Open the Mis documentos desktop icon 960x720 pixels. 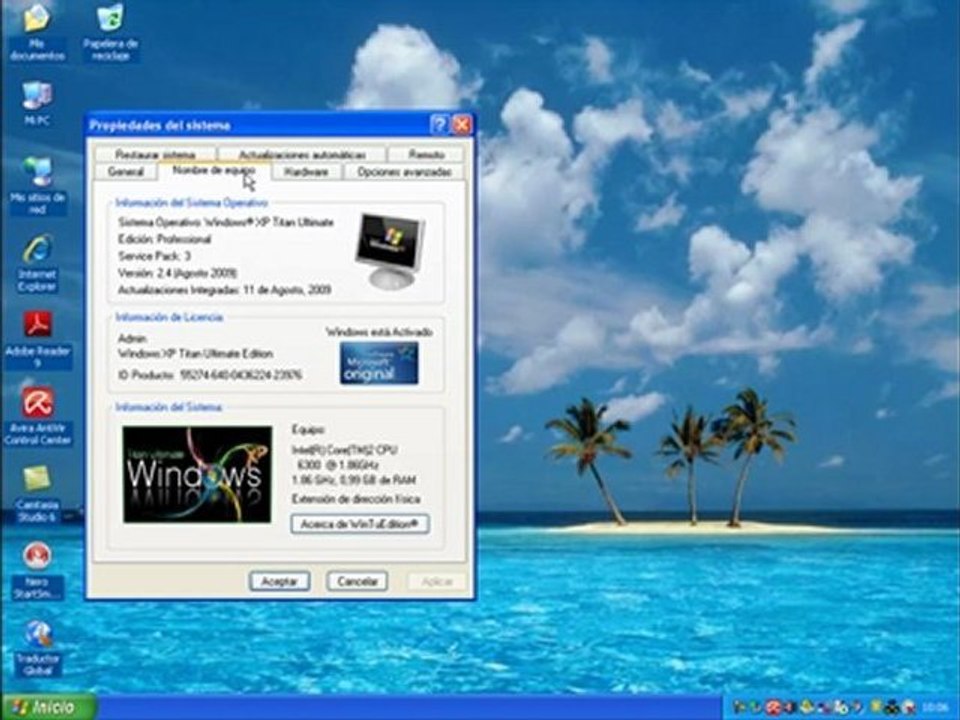coord(37,31)
